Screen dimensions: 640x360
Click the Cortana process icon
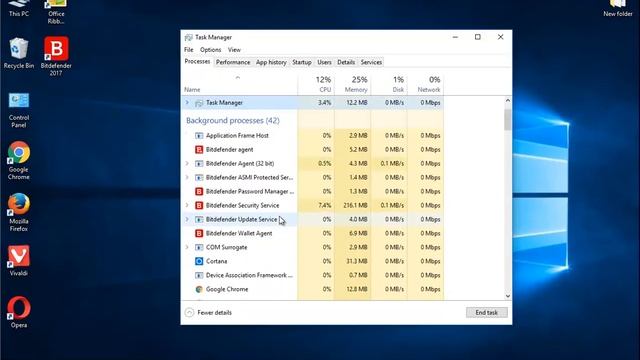[199, 261]
